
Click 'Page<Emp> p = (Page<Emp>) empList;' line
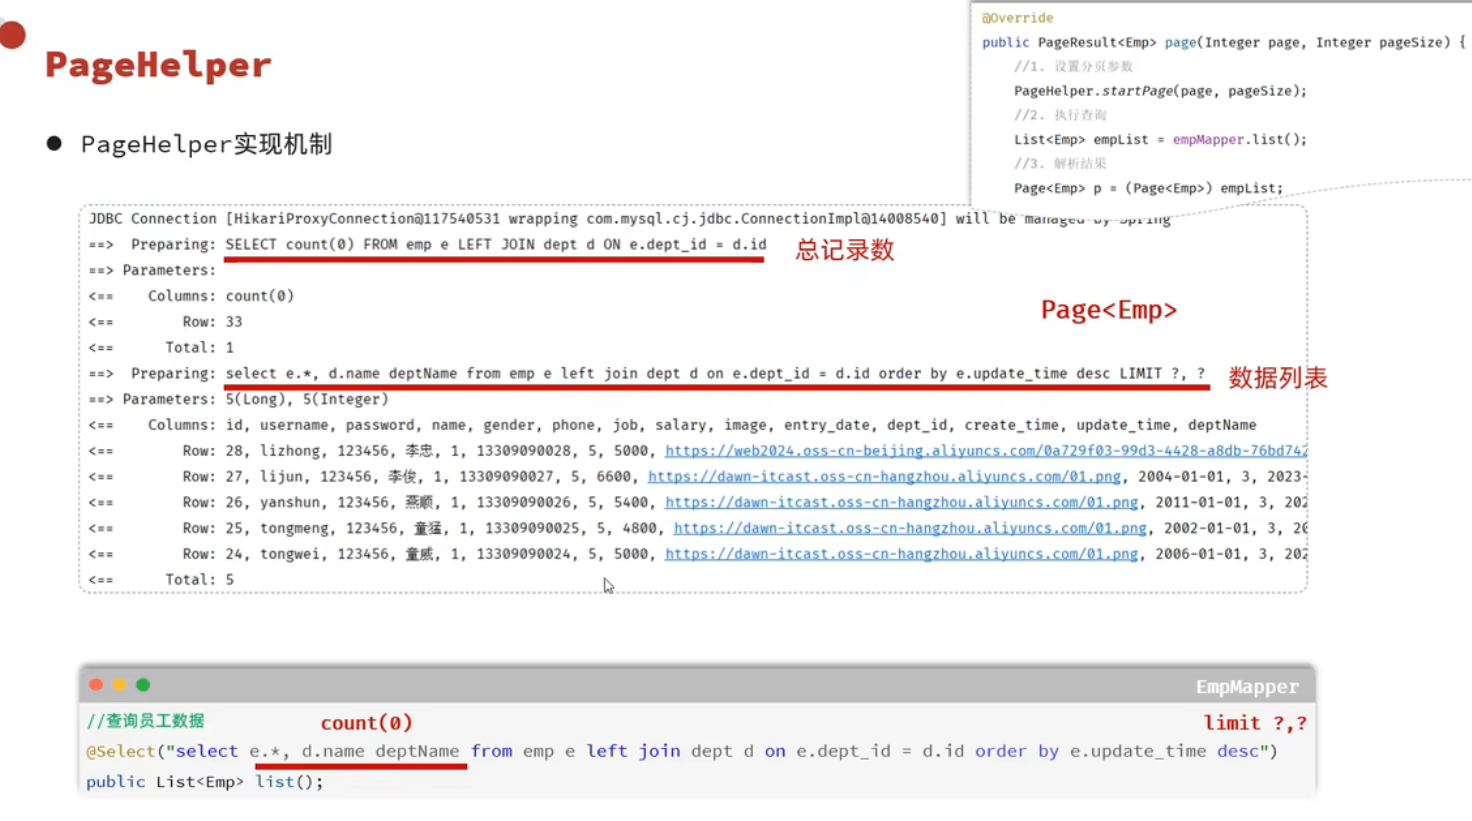click(1148, 188)
